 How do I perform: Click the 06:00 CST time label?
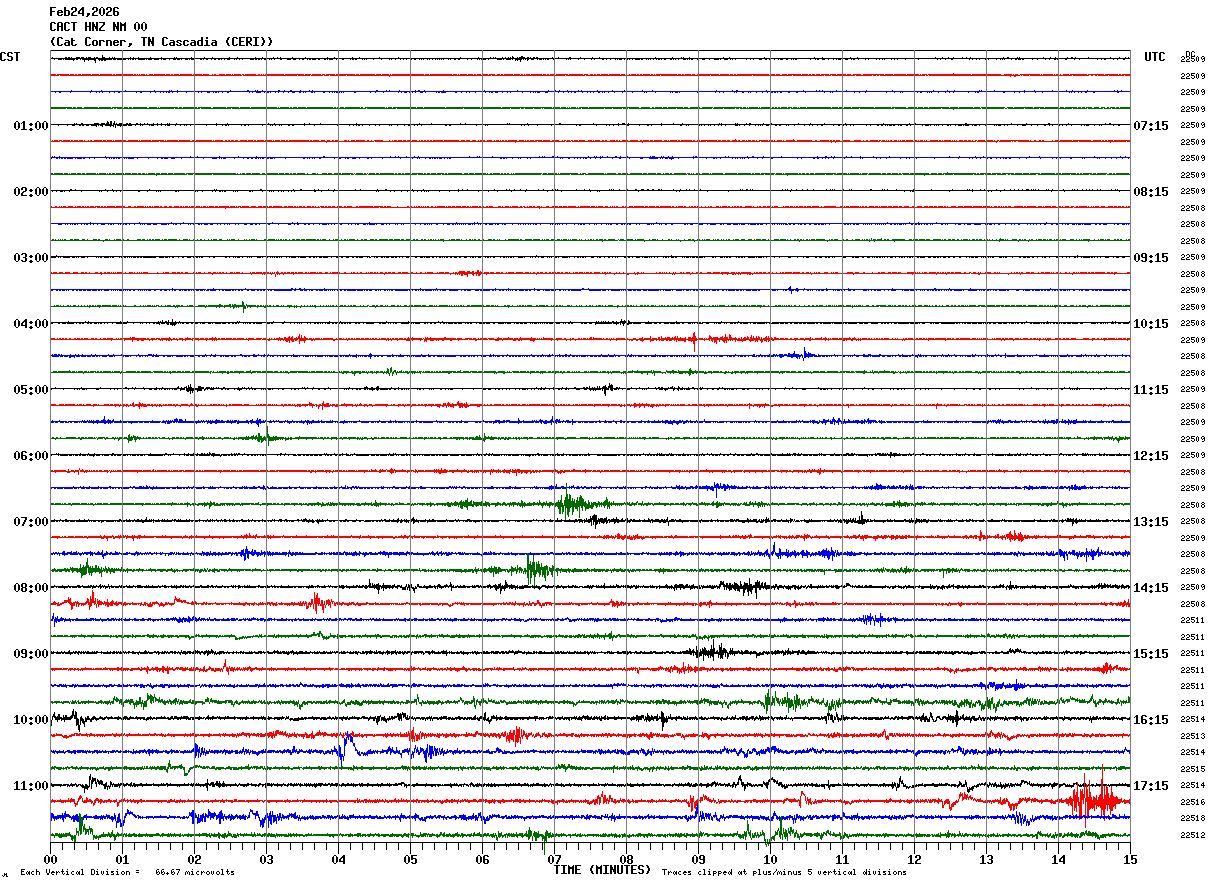coord(30,456)
